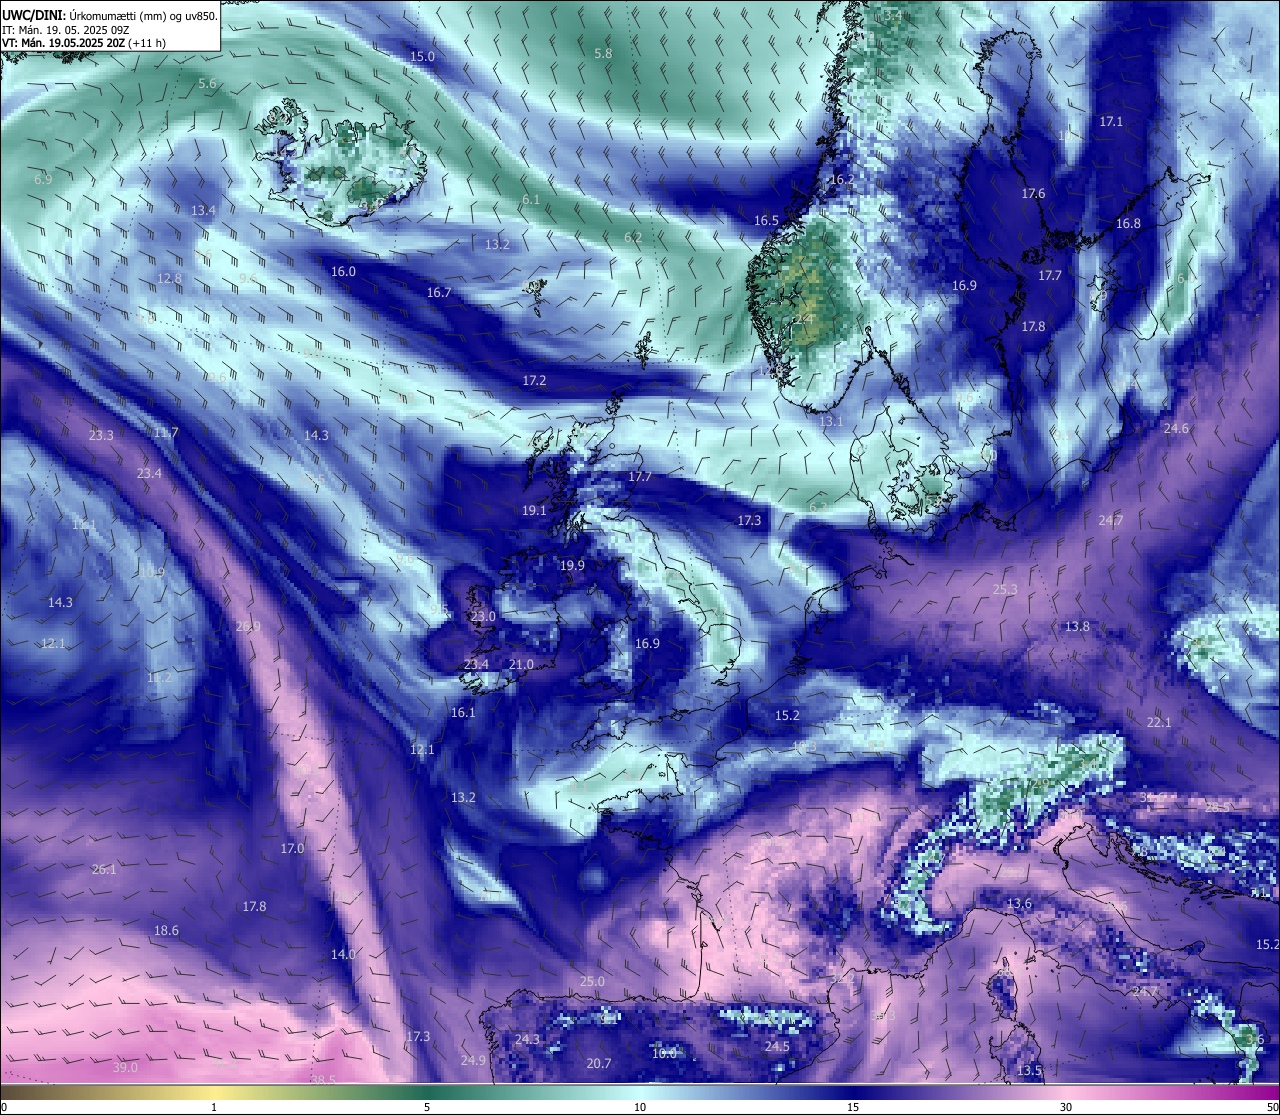Select the 10.0 value over Spain
The image size is (1280, 1115).
pyautogui.click(x=664, y=1054)
